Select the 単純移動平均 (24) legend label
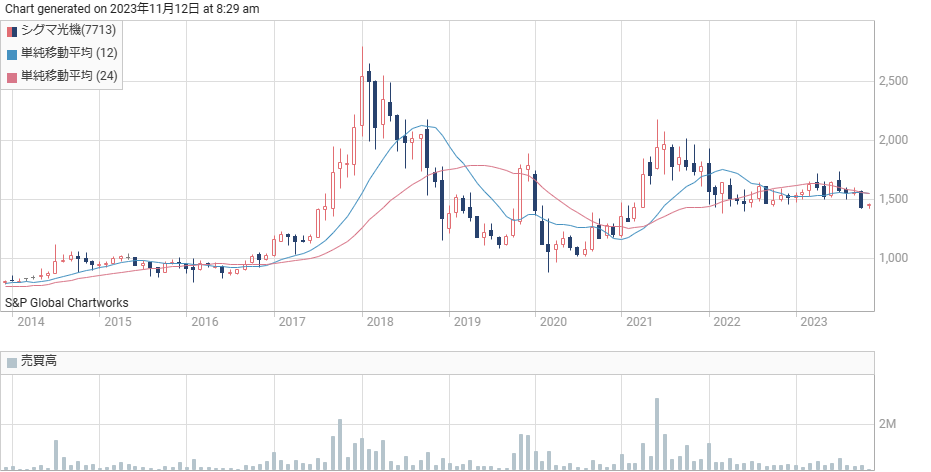 pos(69,76)
